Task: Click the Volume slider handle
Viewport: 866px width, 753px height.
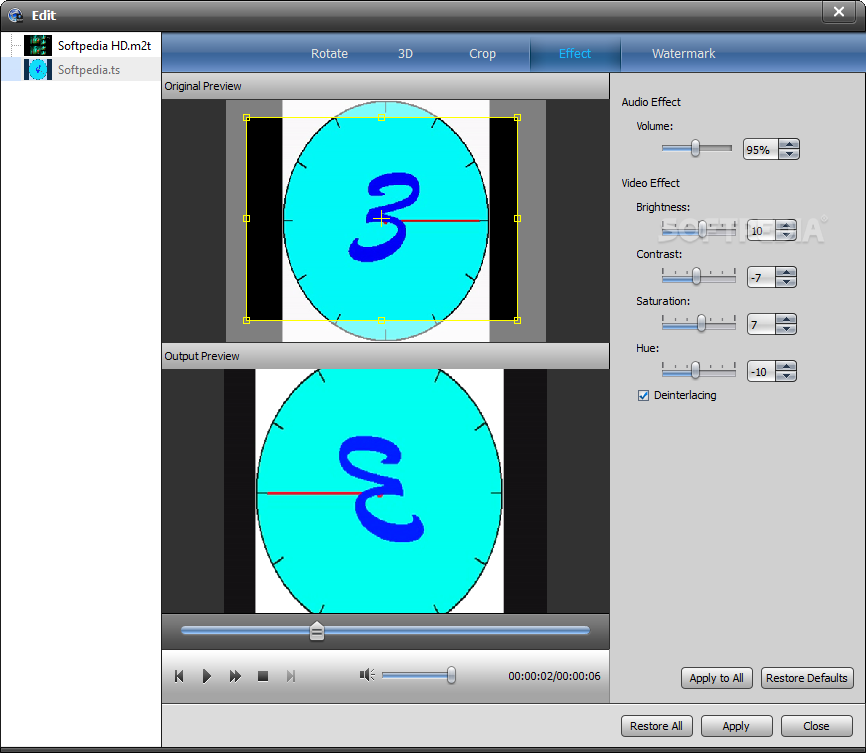Action: point(695,148)
